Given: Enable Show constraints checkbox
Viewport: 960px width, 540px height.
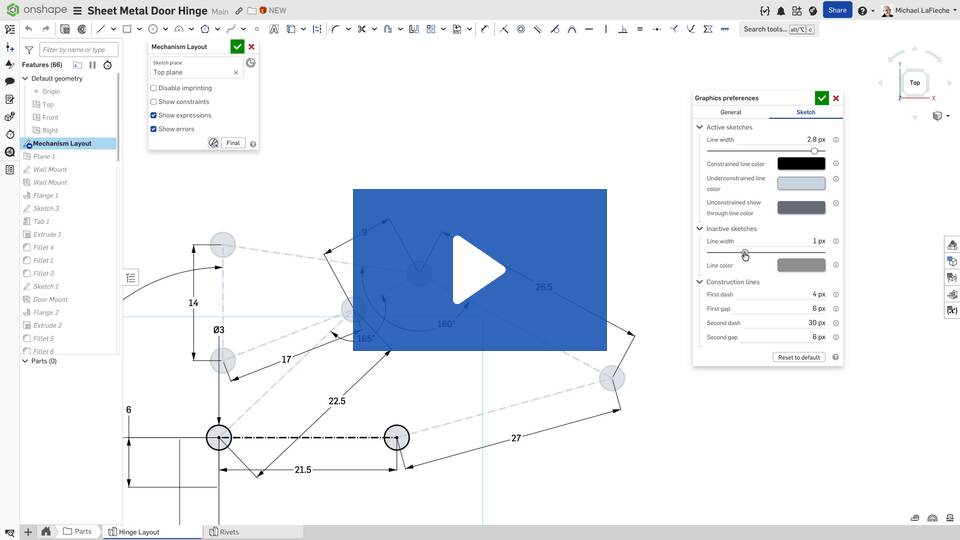Looking at the screenshot, I should 154,102.
